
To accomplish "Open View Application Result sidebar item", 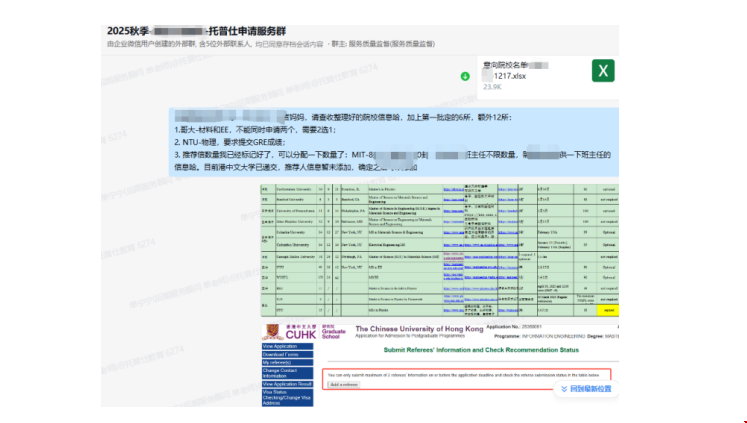I will click(x=287, y=384).
